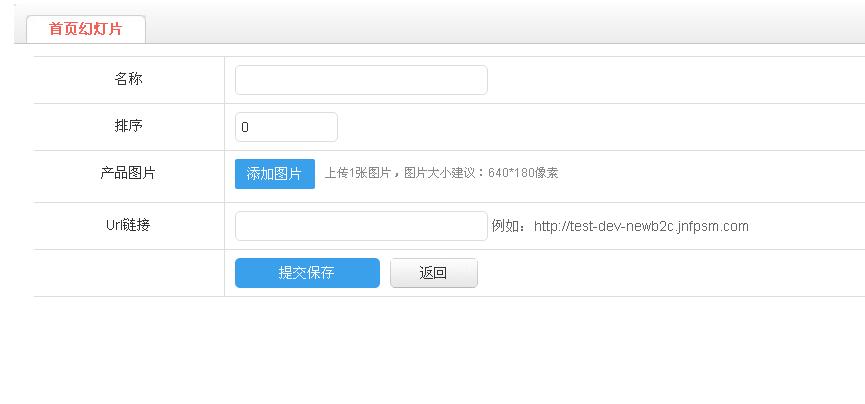The image size is (865, 404).
Task: Focus the 排序 number field
Action: pyautogui.click(x=286, y=127)
